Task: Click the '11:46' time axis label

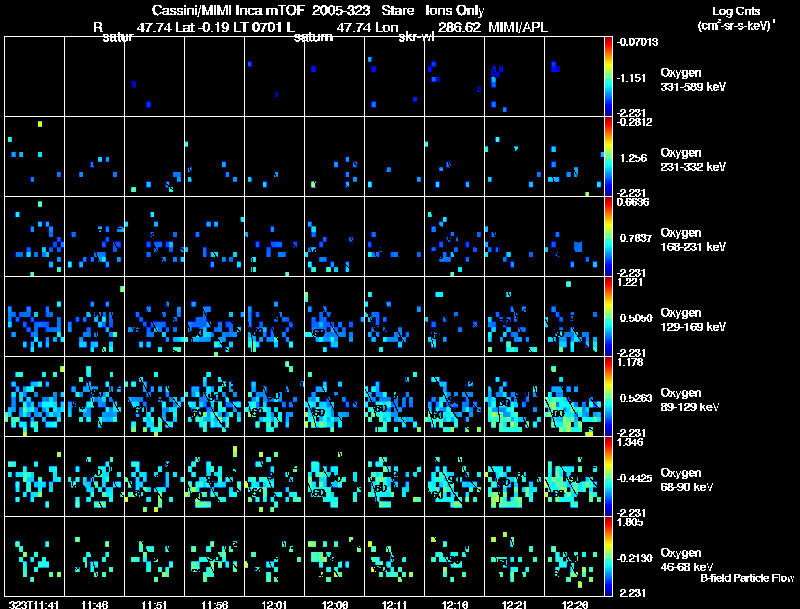Action: pos(95,604)
